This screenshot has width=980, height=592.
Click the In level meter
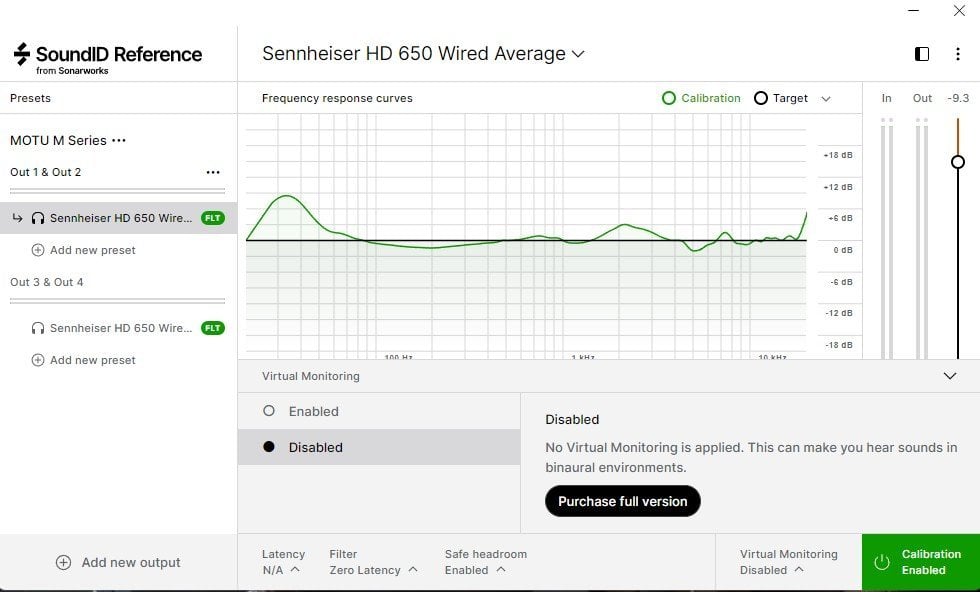tap(887, 238)
